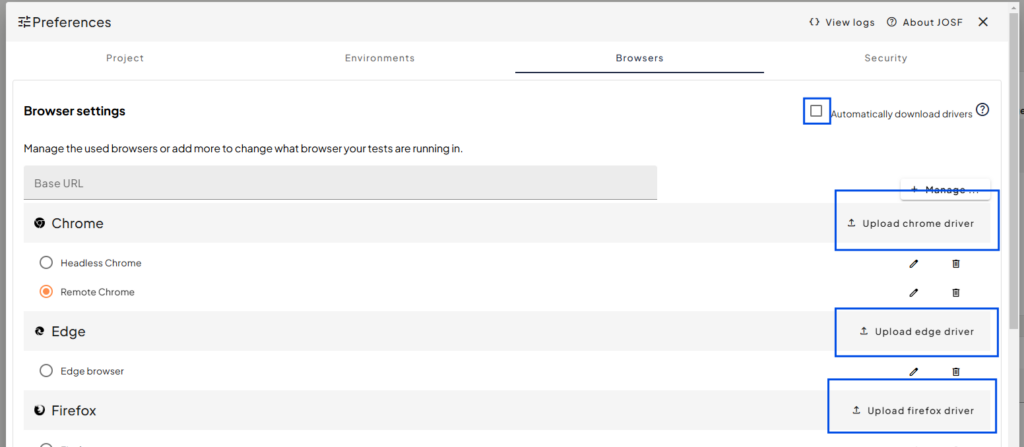Switch to the Project tab
This screenshot has width=1024, height=447.
pyautogui.click(x=125, y=58)
